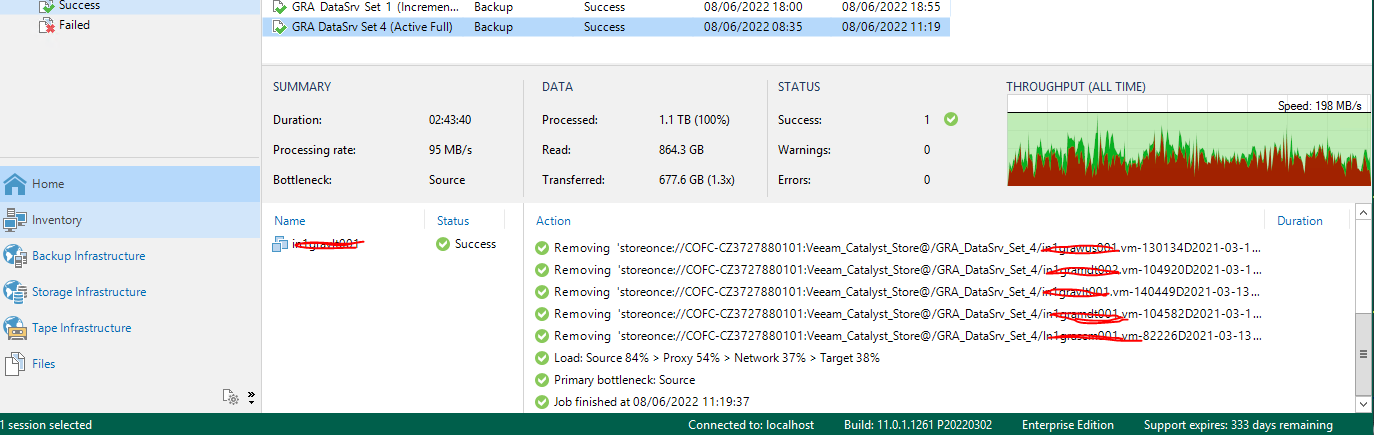Select the Failed tree item

click(x=74, y=25)
